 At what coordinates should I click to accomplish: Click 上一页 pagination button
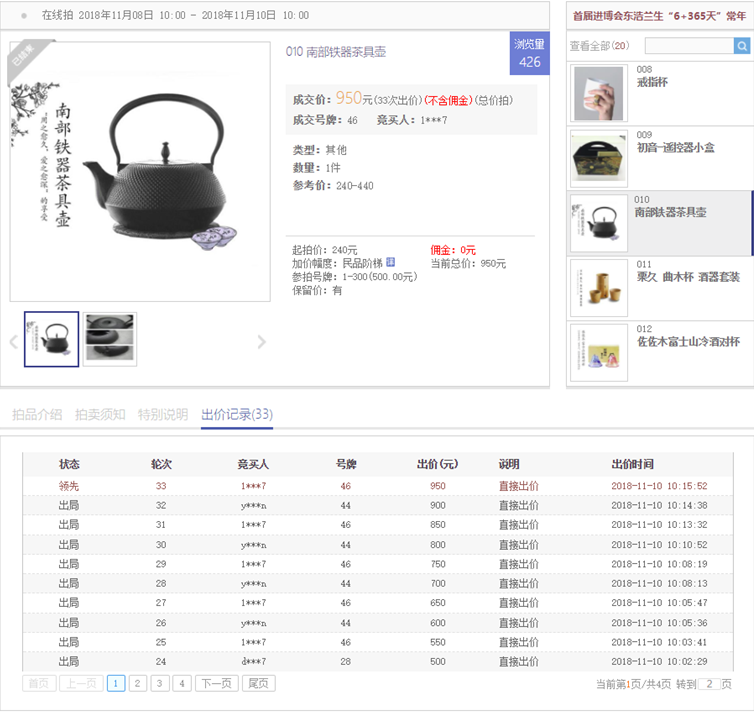(x=81, y=683)
